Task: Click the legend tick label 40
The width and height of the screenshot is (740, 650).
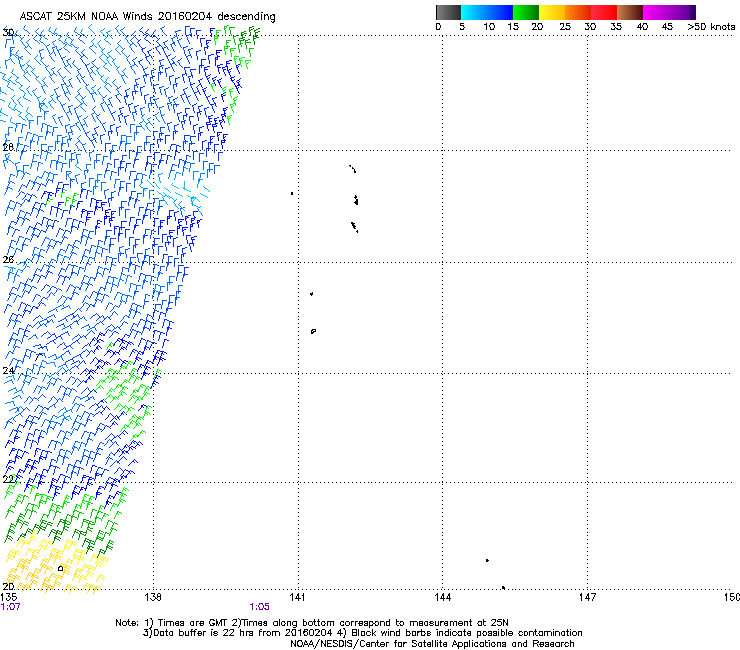Action: tap(642, 27)
